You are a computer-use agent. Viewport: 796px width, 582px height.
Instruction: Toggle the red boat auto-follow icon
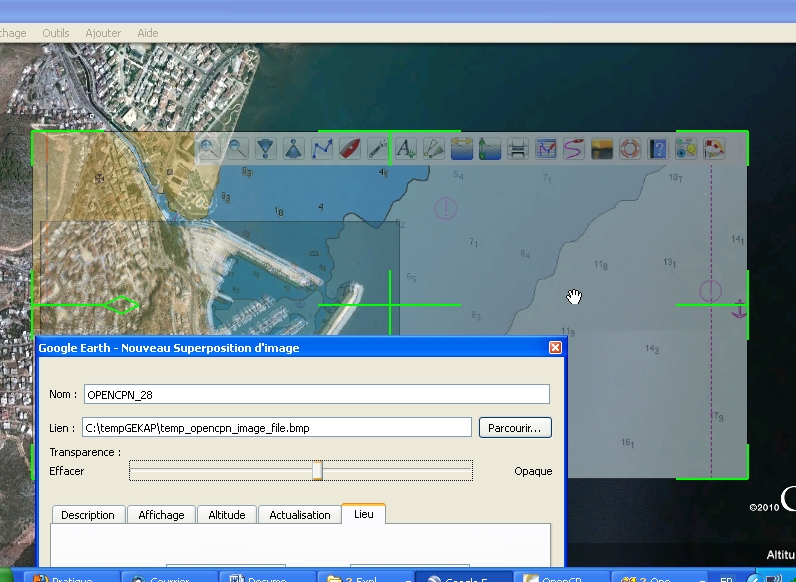[x=350, y=149]
